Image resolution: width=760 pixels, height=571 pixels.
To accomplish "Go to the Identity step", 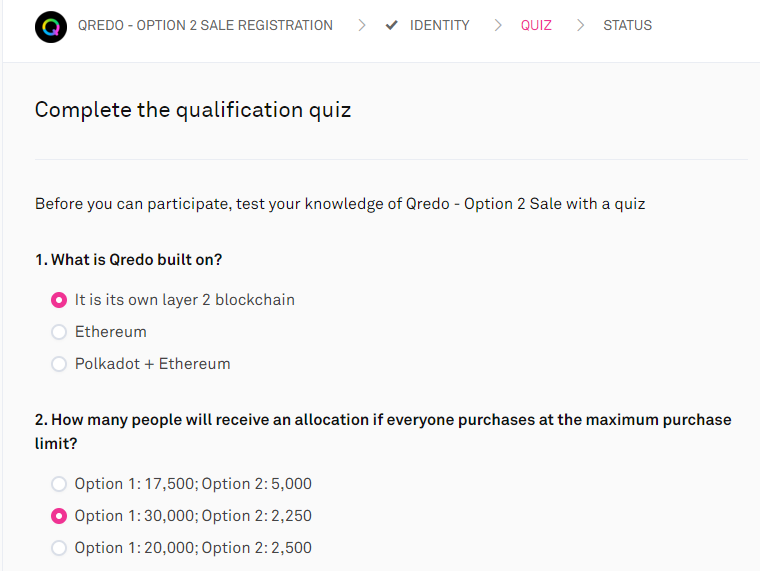I will tap(439, 25).
